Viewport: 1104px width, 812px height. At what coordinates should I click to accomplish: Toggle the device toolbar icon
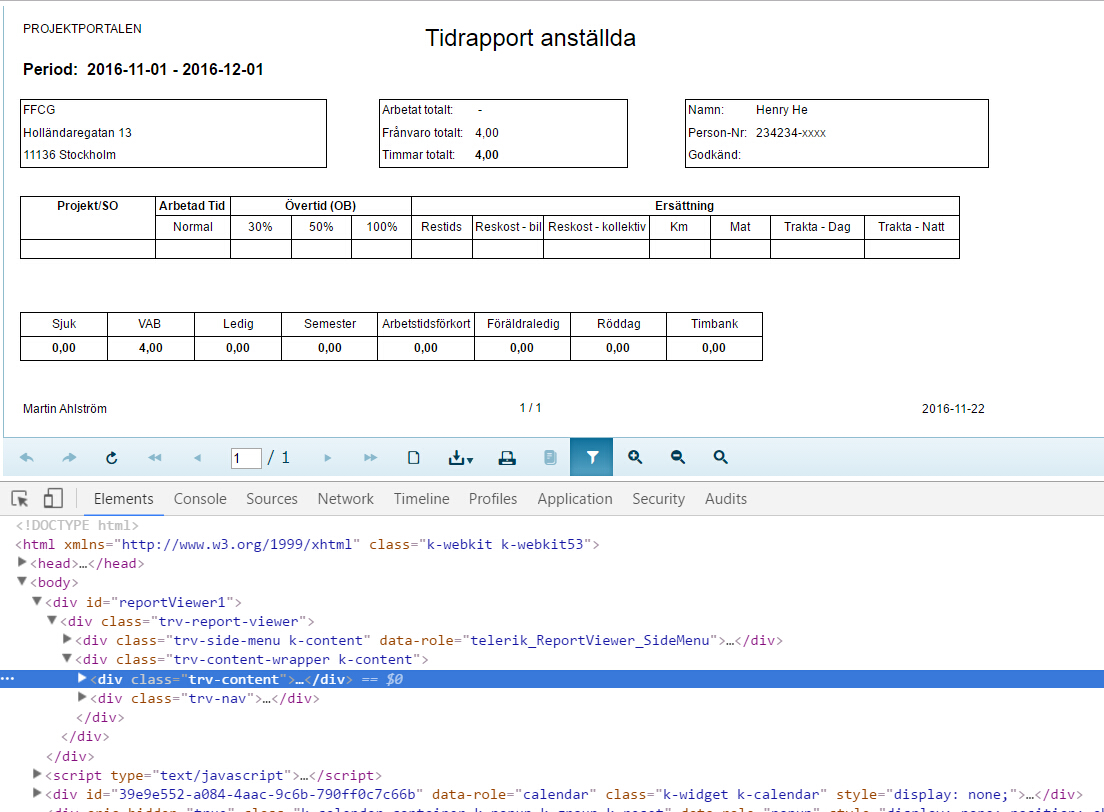click(x=53, y=498)
